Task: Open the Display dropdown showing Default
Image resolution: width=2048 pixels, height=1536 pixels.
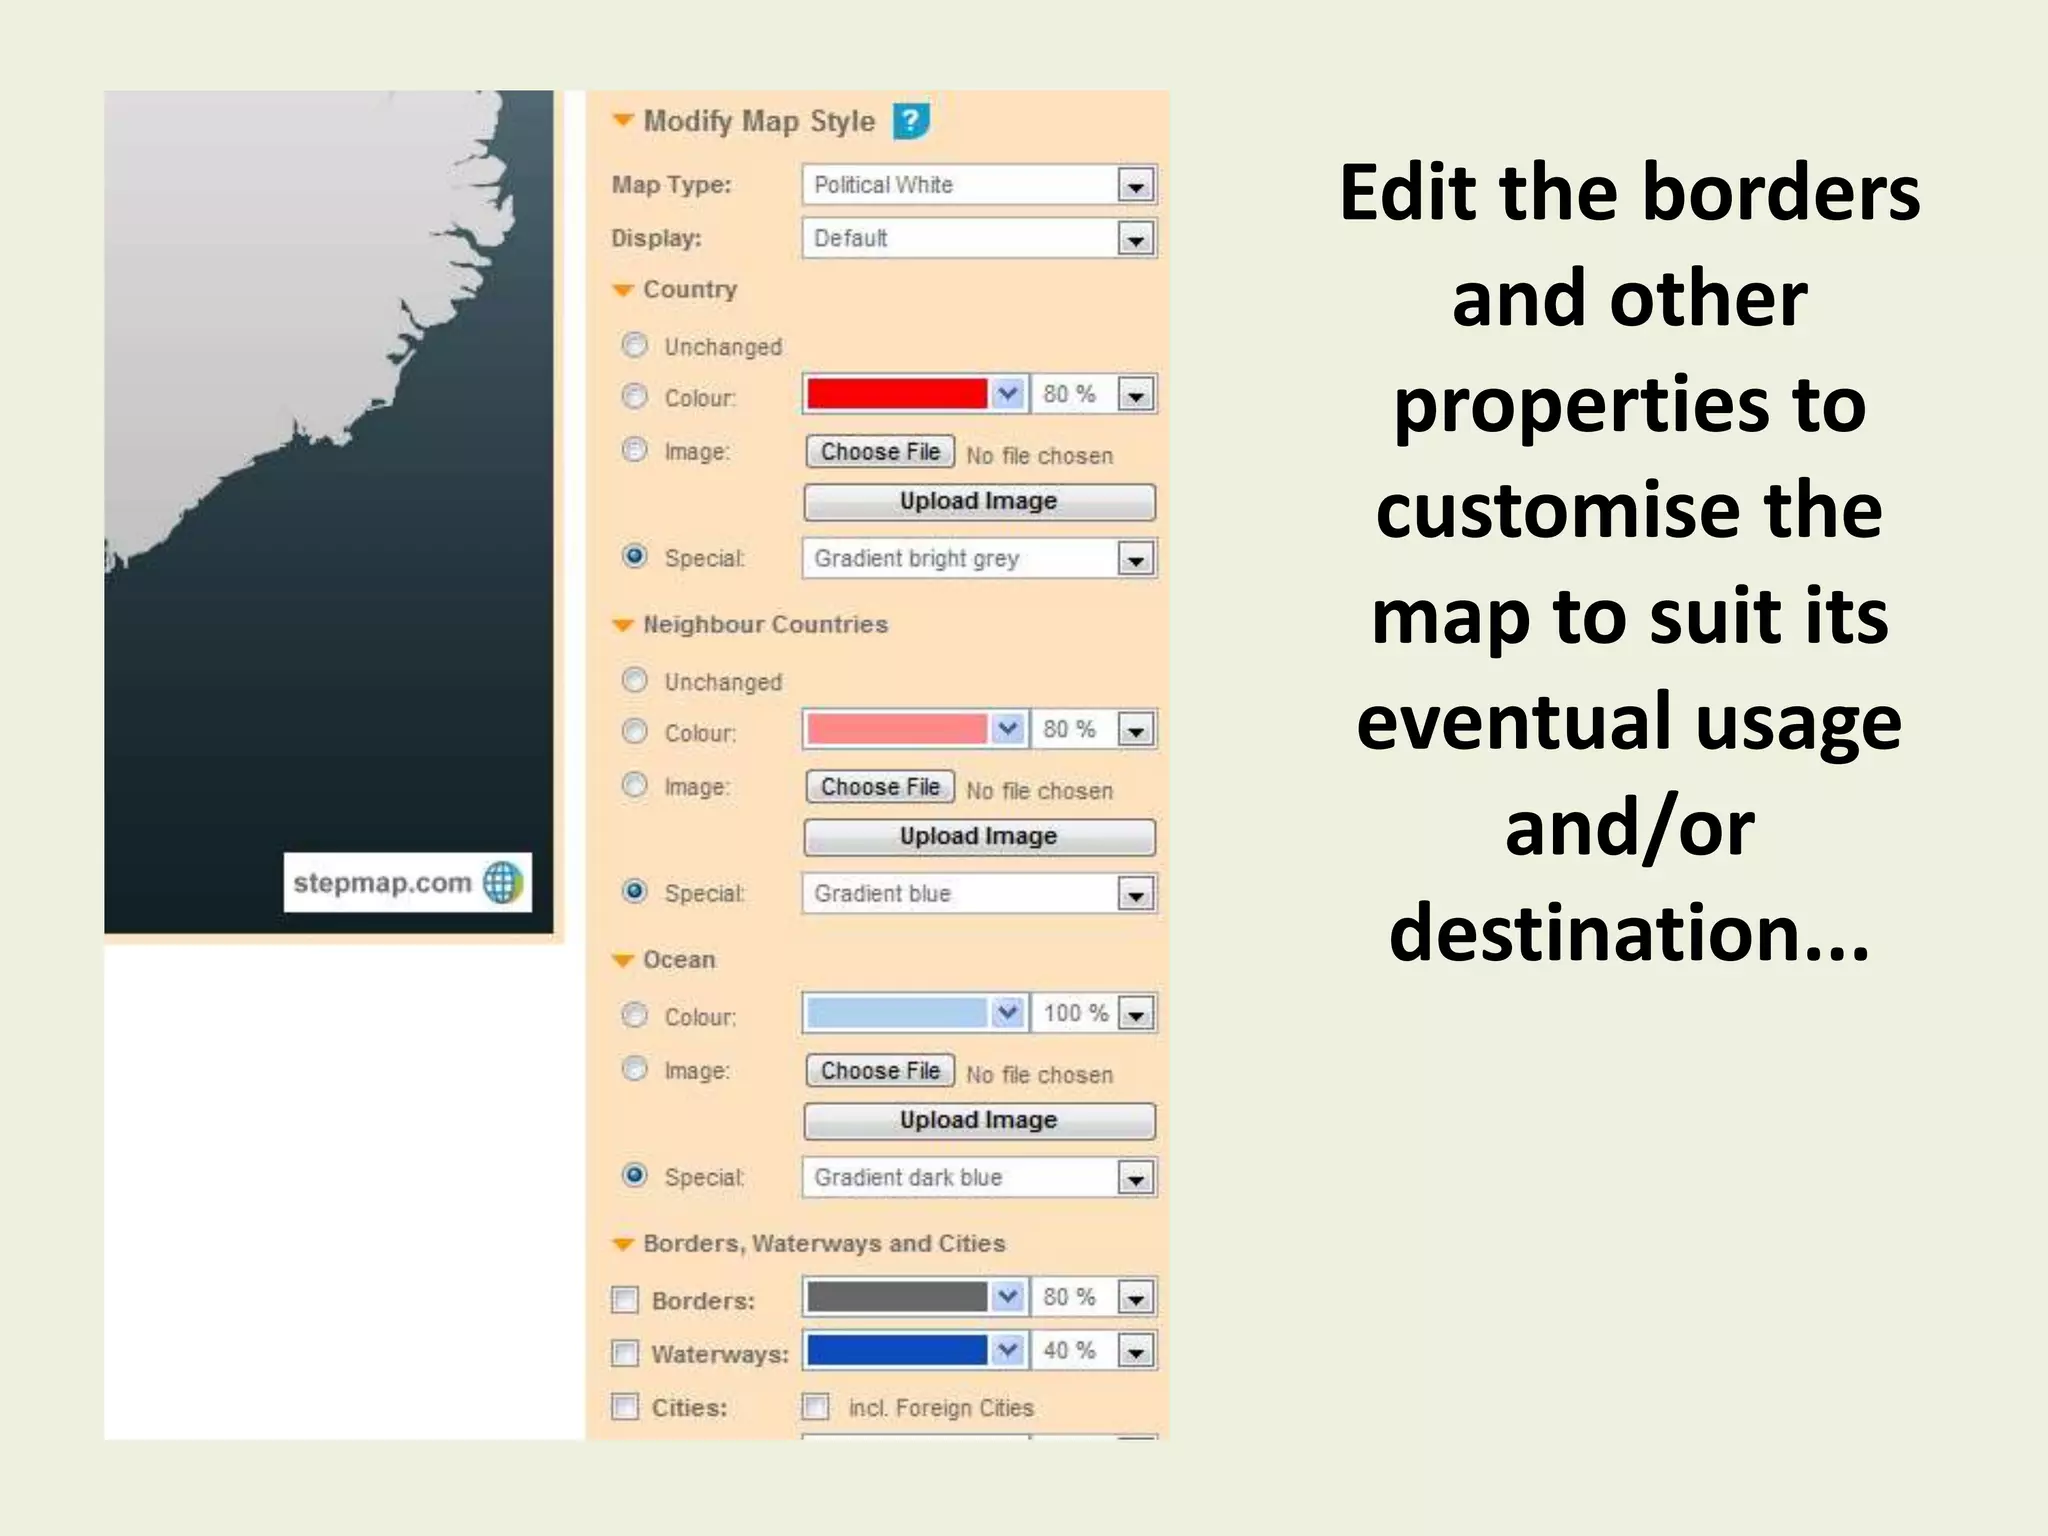Action: pos(979,239)
